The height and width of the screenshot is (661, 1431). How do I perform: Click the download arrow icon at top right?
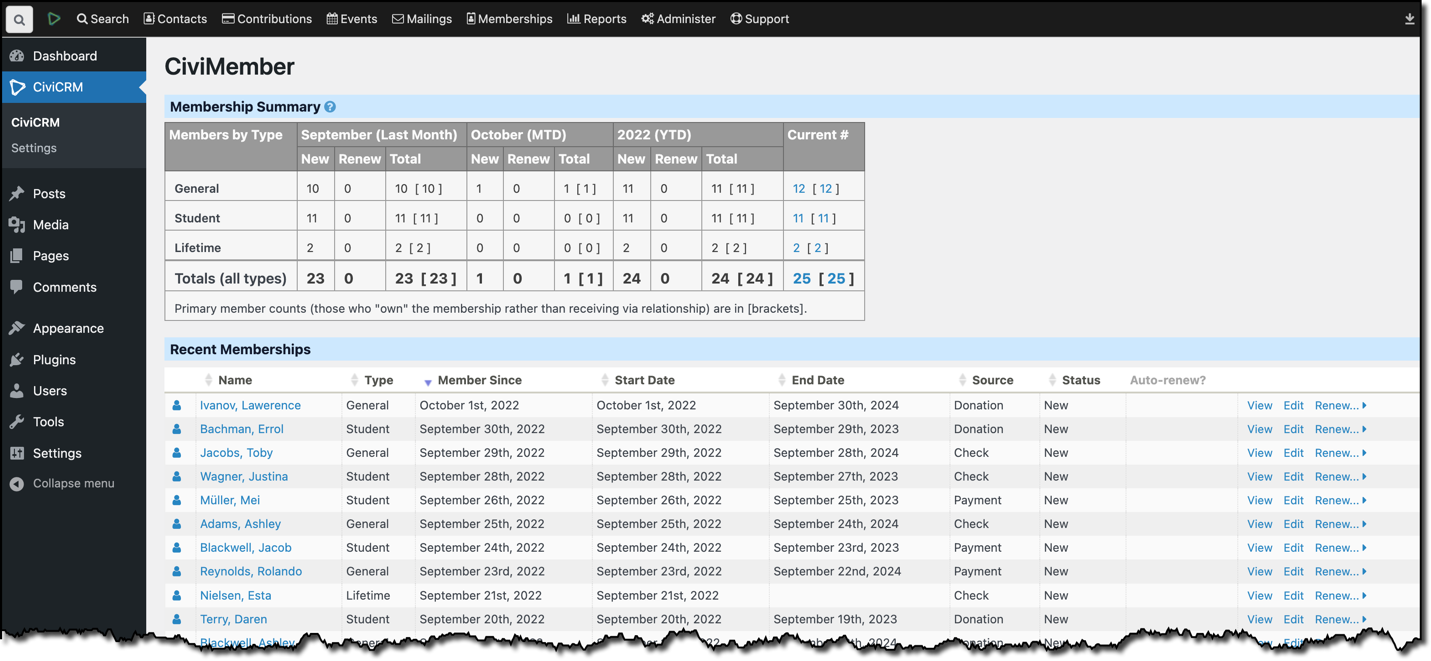pyautogui.click(x=1410, y=19)
